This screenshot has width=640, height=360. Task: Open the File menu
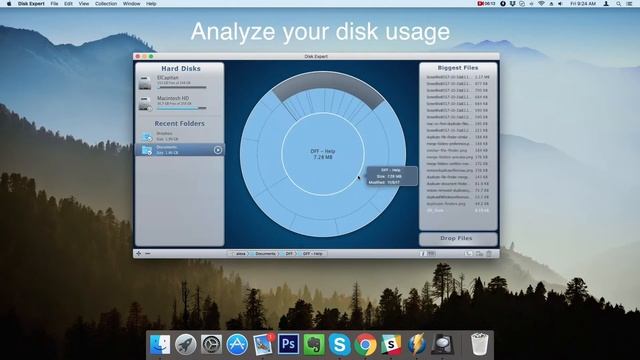coord(54,4)
